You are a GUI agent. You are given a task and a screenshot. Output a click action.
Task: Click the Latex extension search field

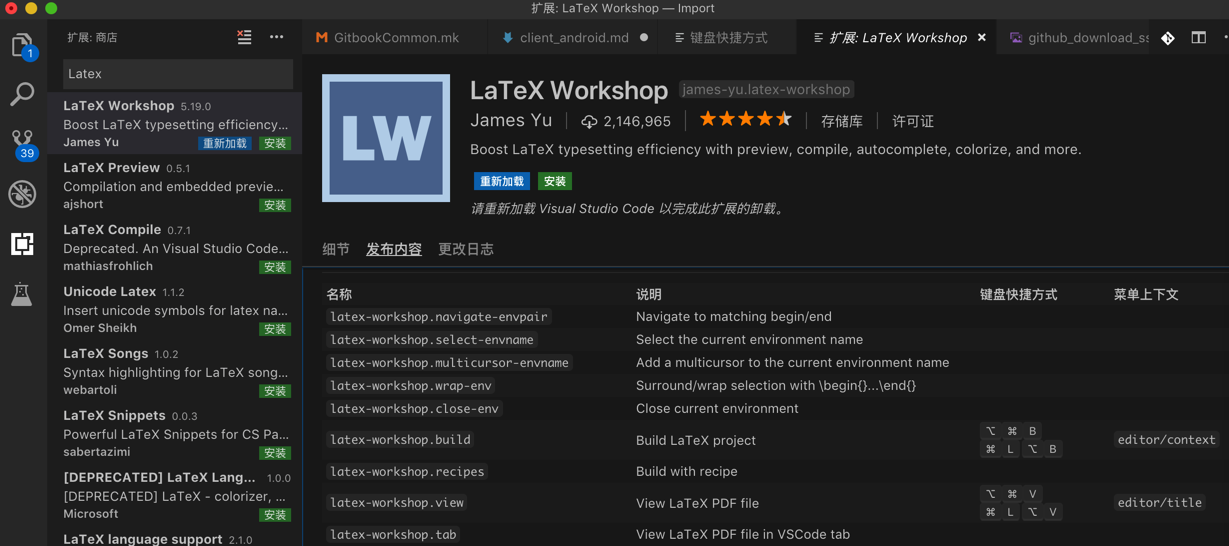coord(178,74)
